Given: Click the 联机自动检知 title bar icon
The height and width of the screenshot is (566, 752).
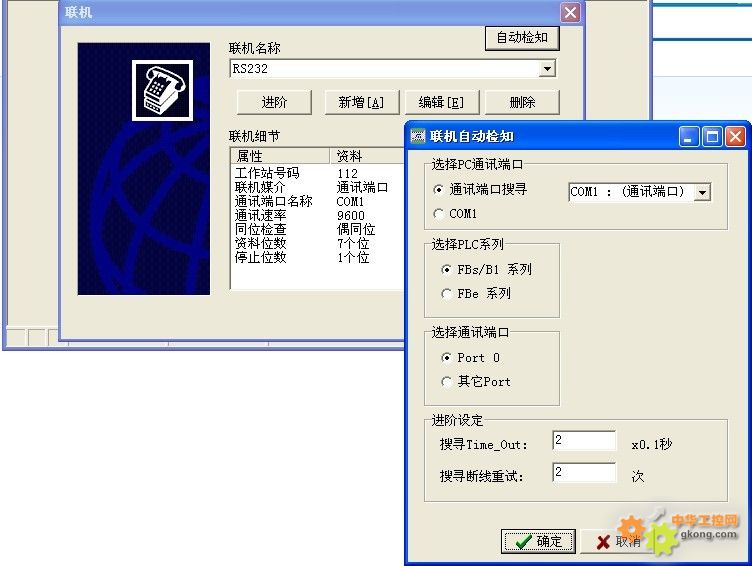Looking at the screenshot, I should tap(418, 137).
